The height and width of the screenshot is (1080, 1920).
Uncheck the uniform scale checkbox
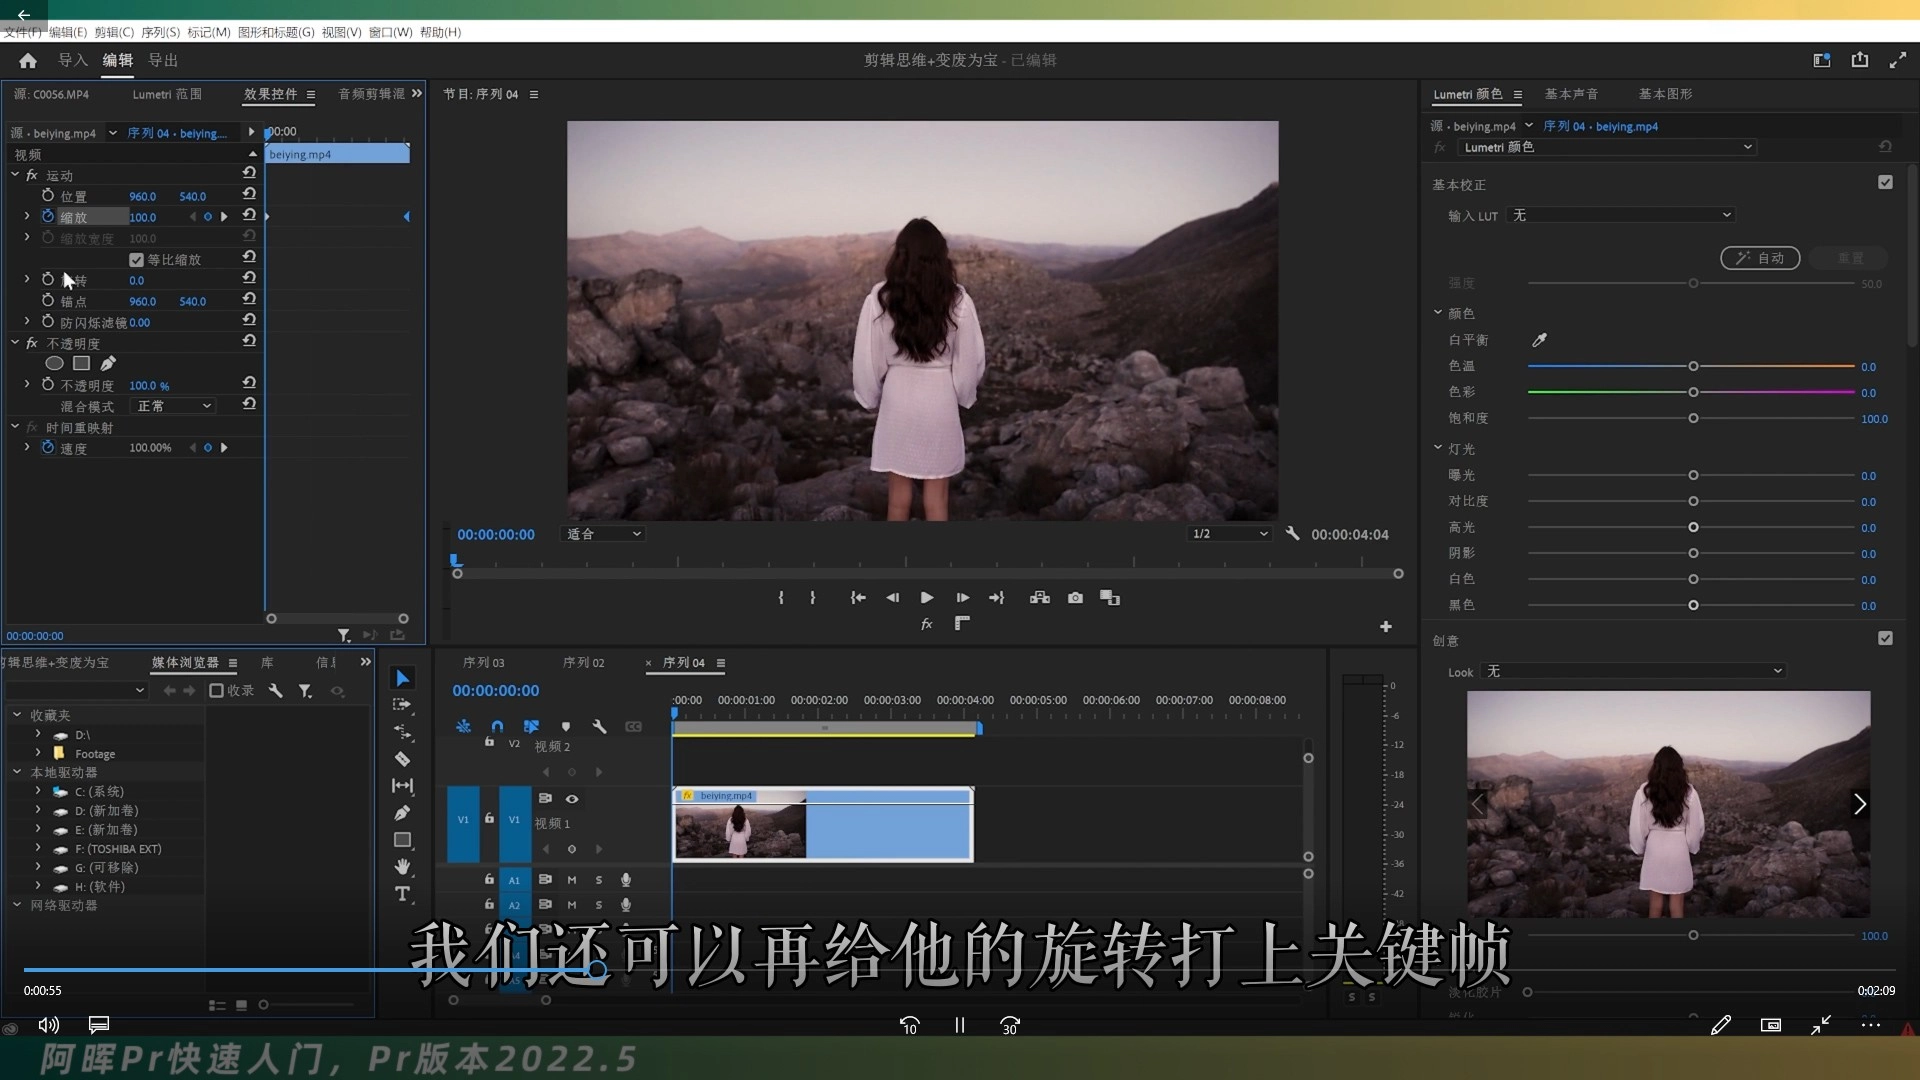[136, 260]
